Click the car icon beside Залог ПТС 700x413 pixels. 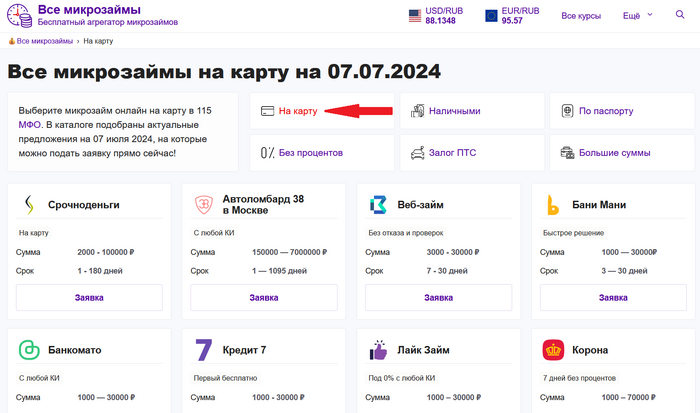pos(417,153)
